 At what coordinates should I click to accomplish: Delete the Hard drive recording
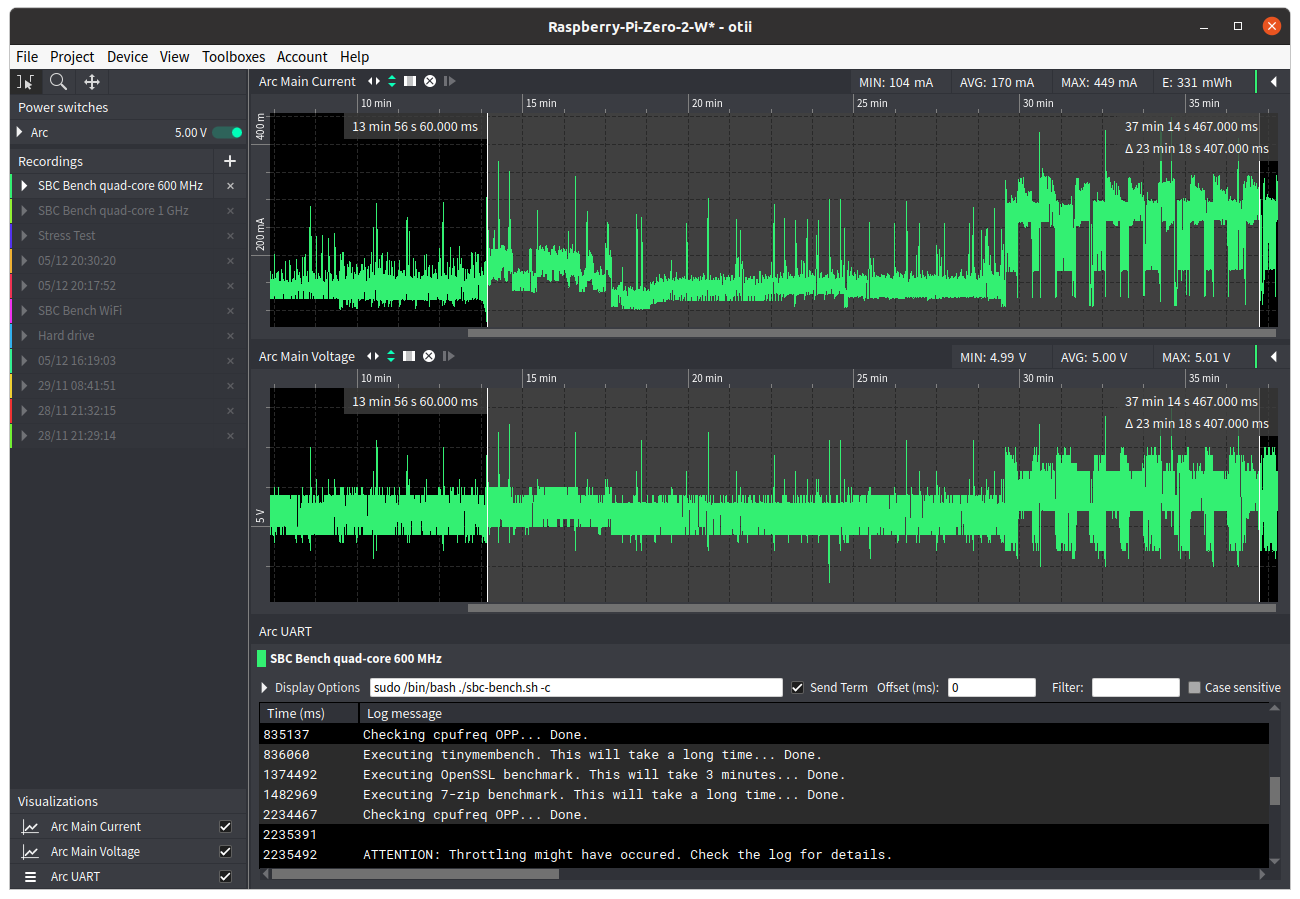(230, 336)
